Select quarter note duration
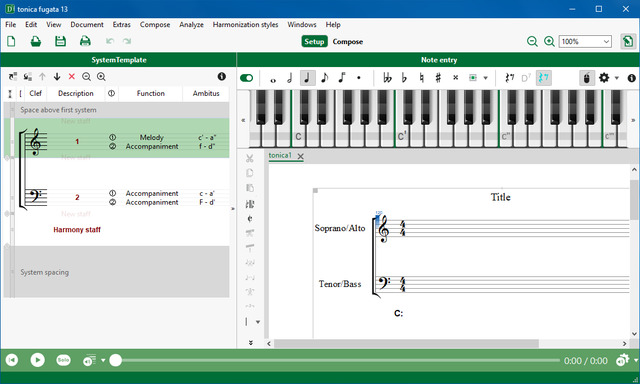Screen dimensions: 640x384 click(x=307, y=78)
